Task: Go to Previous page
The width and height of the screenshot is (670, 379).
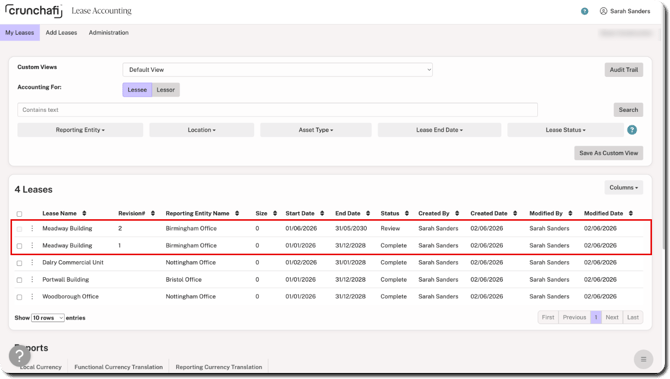Action: pyautogui.click(x=574, y=317)
